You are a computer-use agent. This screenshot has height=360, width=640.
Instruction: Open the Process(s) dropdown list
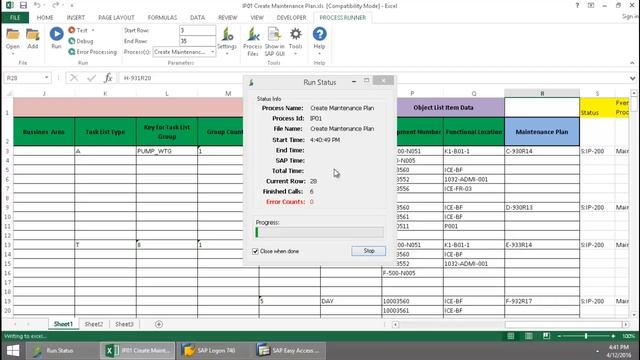pyautogui.click(x=212, y=52)
